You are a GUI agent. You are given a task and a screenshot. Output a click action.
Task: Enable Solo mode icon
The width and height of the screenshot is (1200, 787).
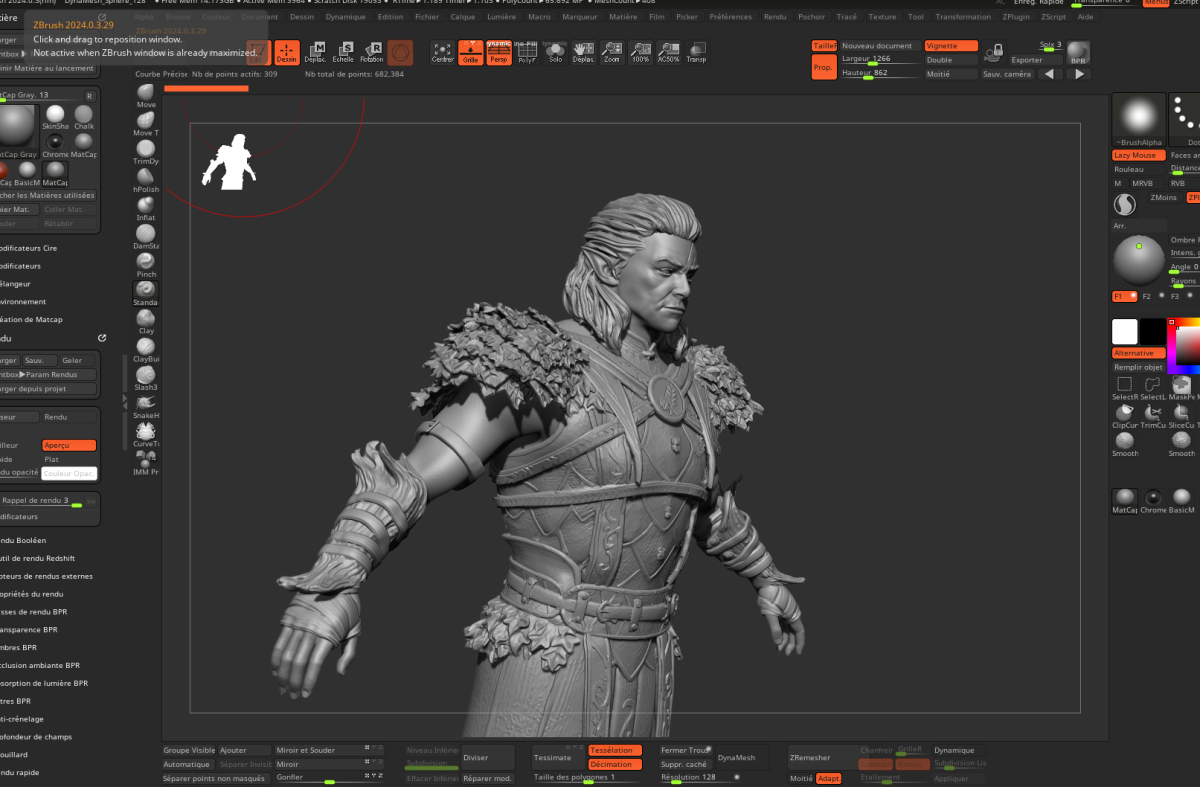[555, 53]
